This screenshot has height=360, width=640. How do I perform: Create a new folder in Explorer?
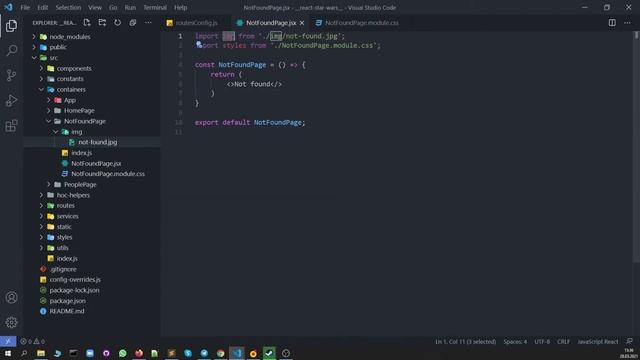click(102, 23)
